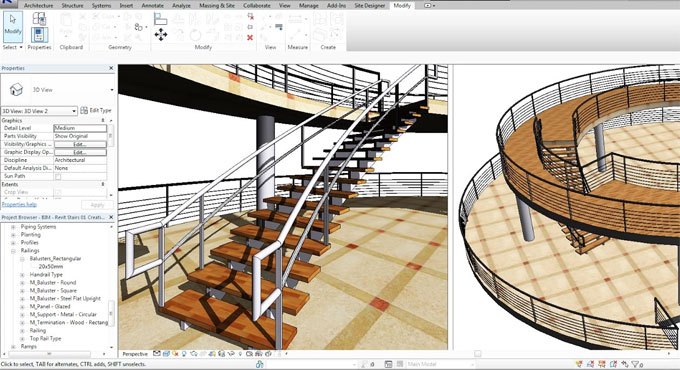Open the Structure ribbon tab
Screen dimensions: 680x370
coord(72,6)
